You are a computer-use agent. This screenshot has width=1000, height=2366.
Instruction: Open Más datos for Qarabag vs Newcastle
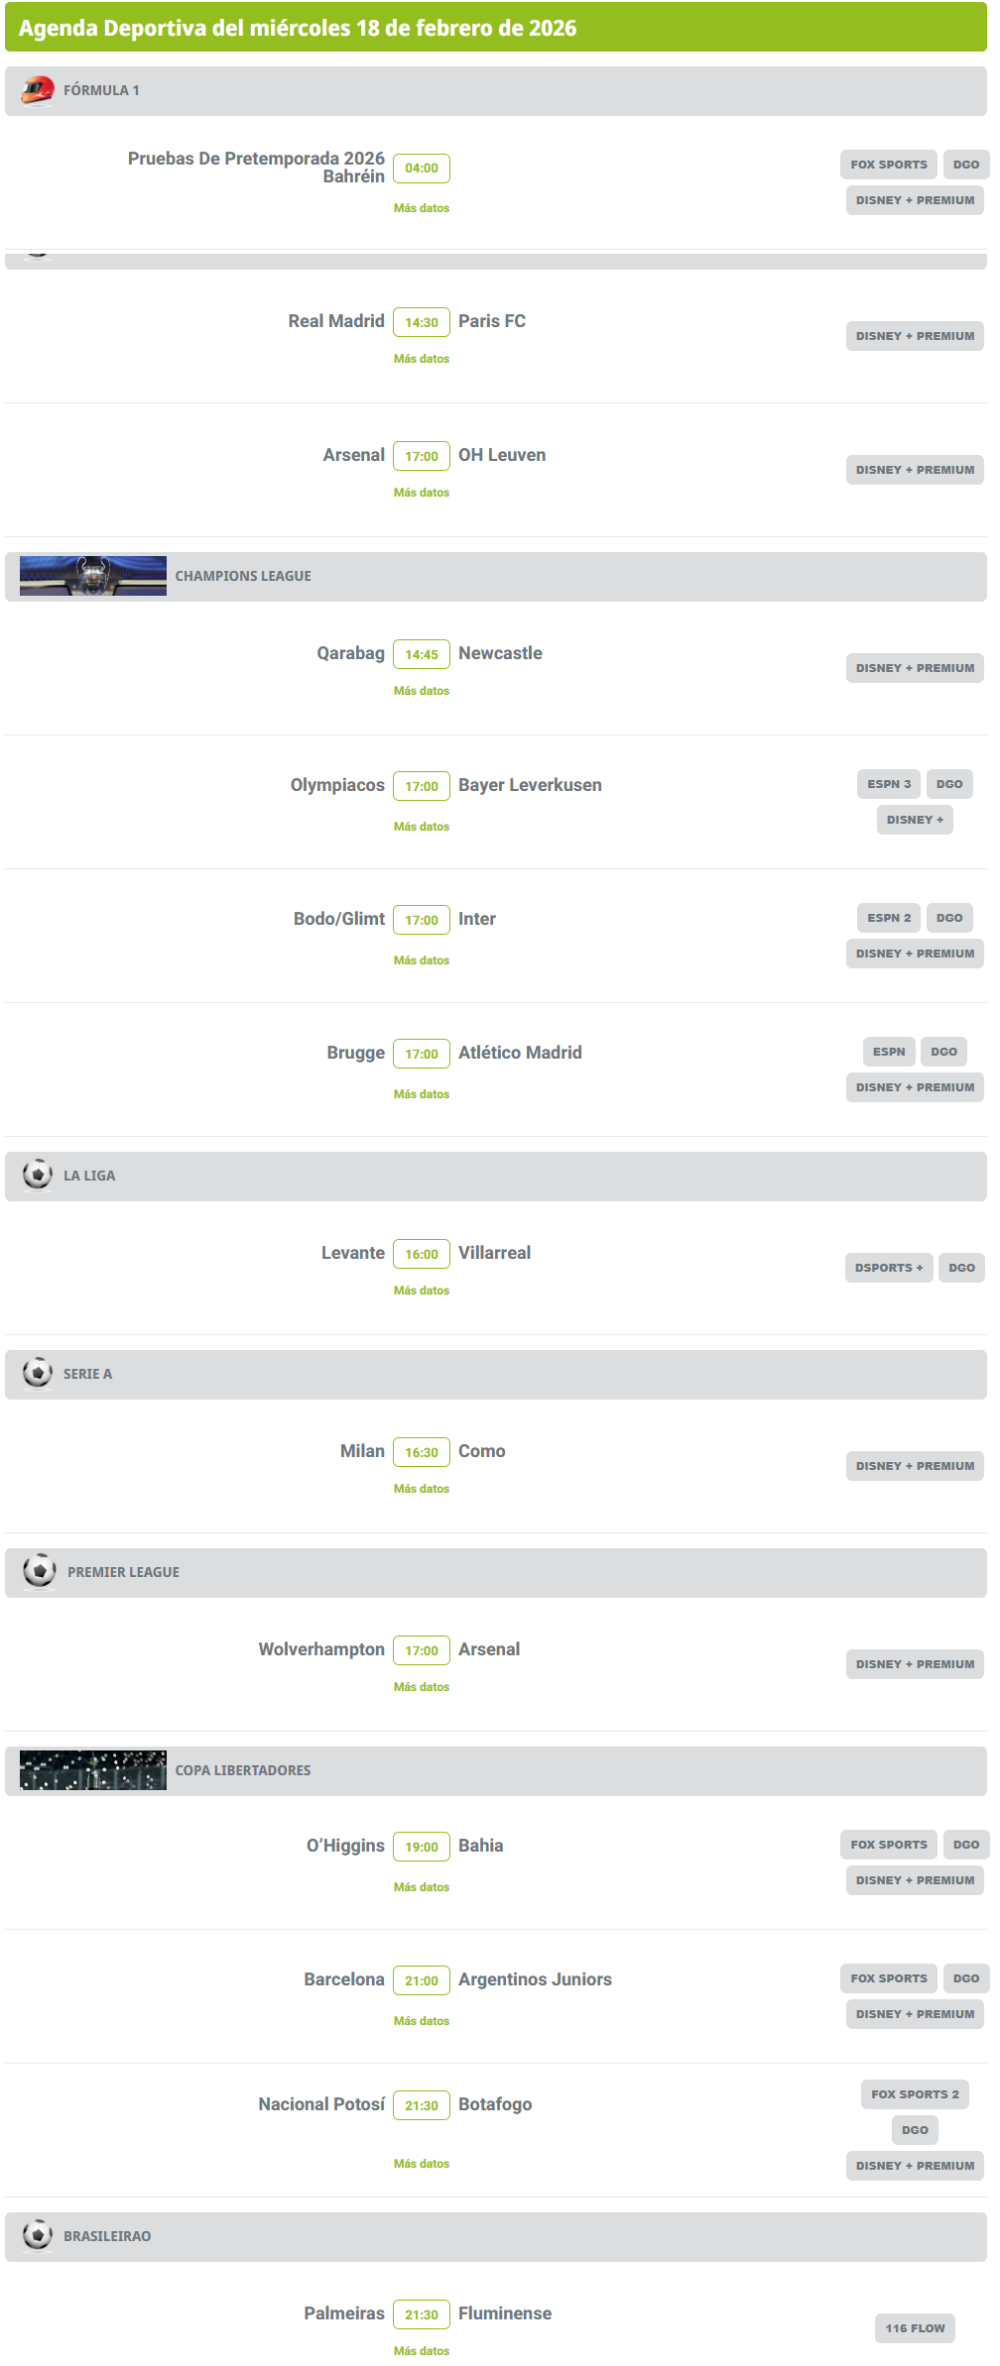point(421,691)
